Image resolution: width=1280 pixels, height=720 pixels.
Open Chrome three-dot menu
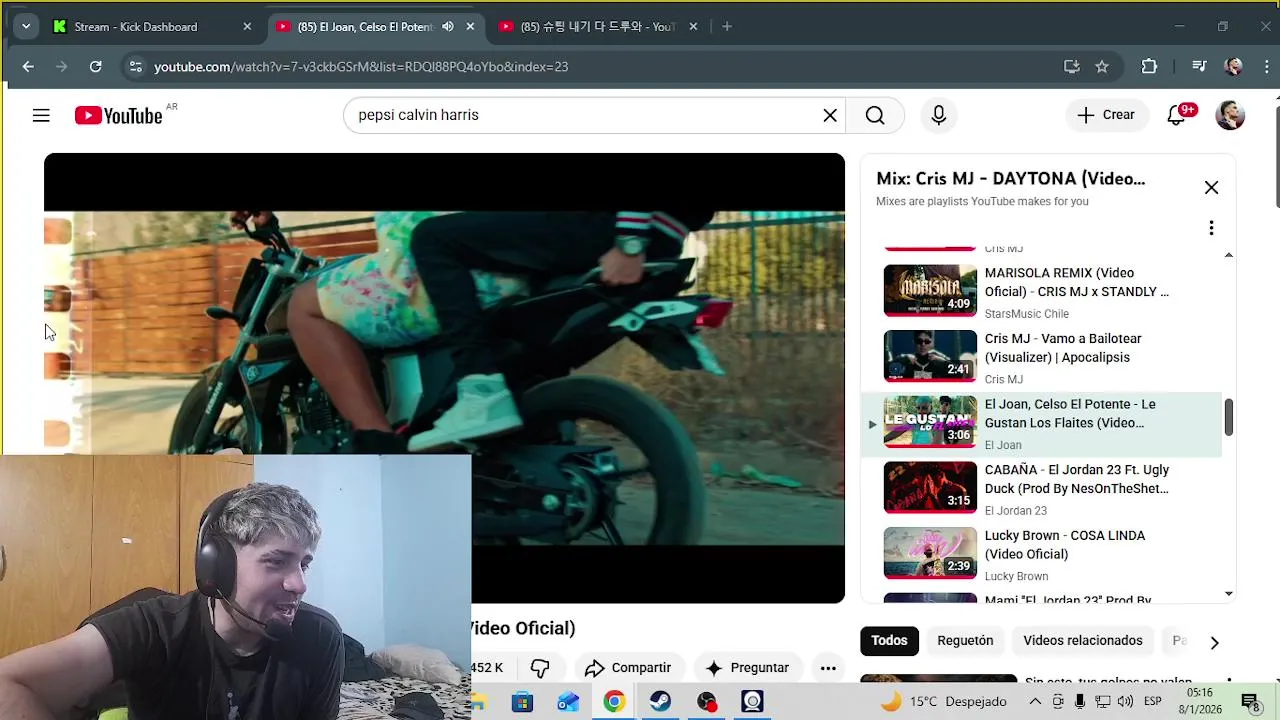coord(1267,67)
